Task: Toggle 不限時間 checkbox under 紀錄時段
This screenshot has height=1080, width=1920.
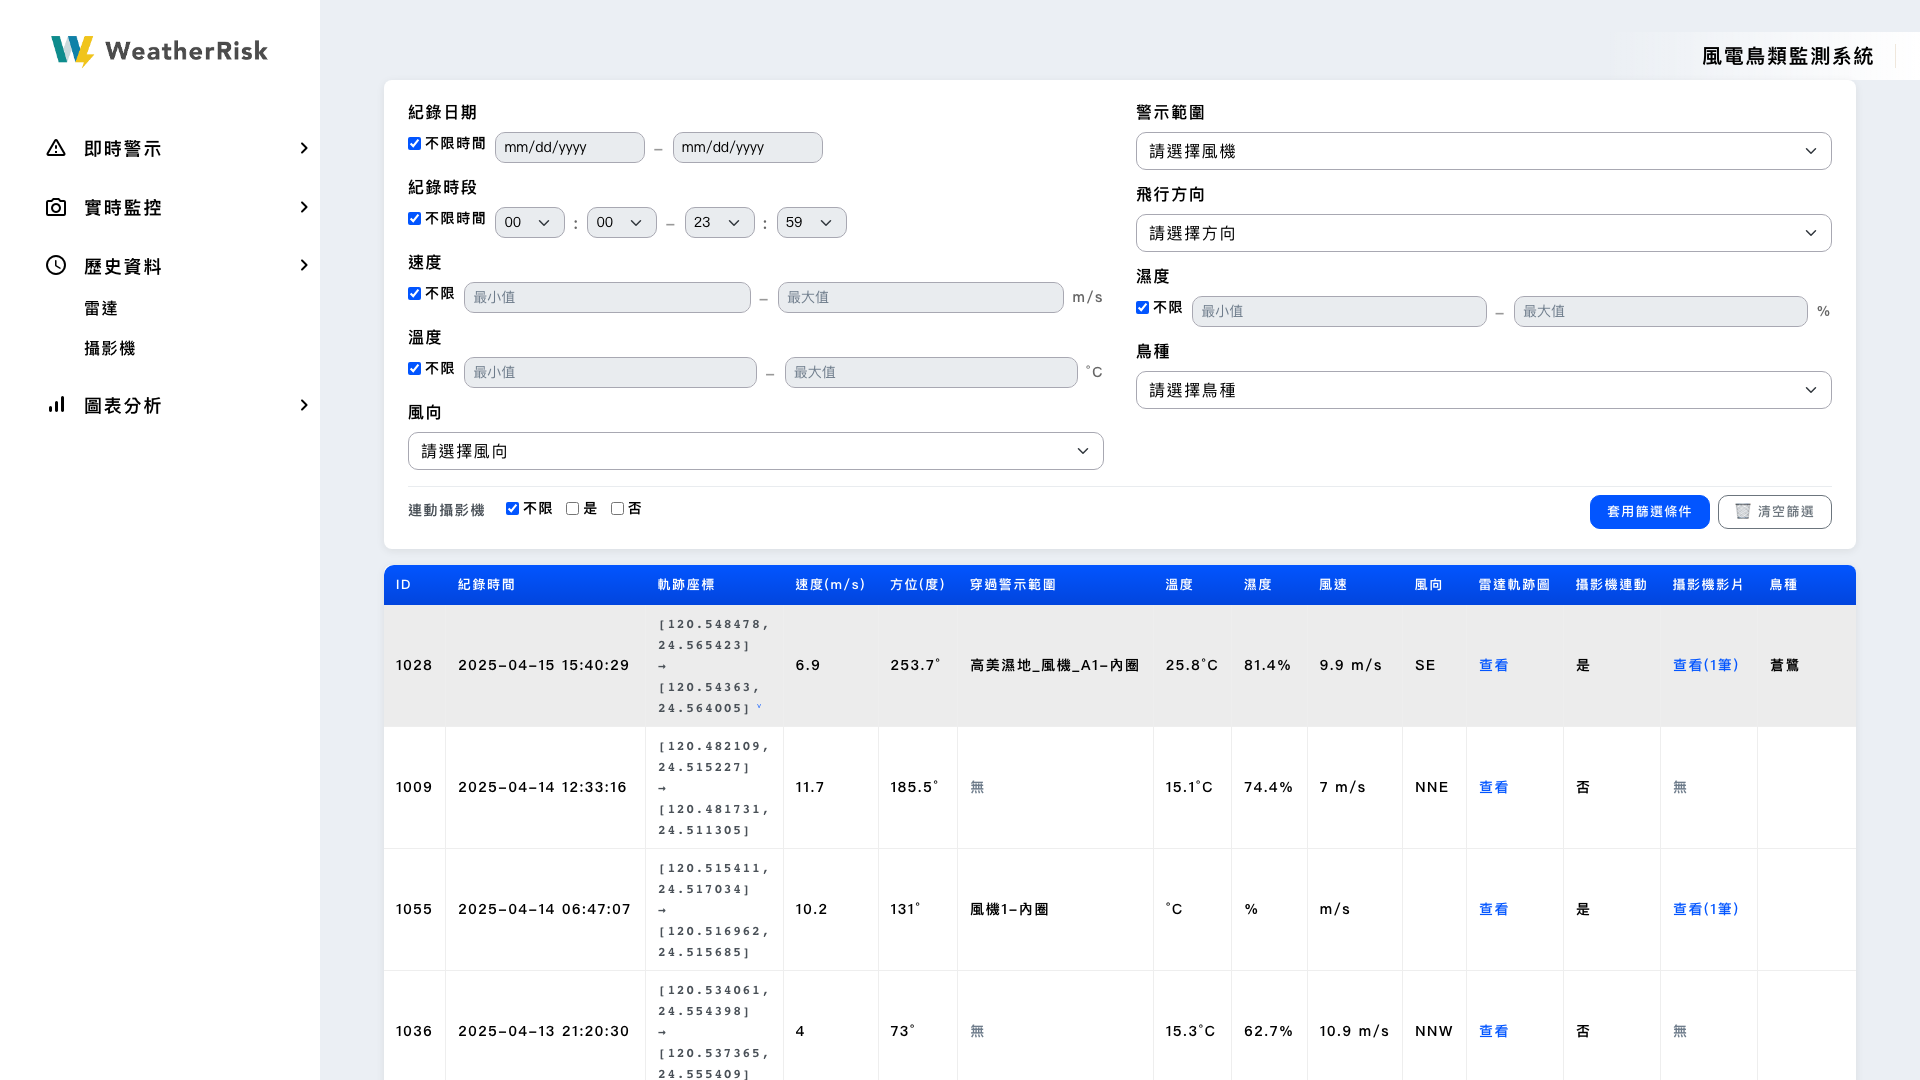Action: [414, 219]
